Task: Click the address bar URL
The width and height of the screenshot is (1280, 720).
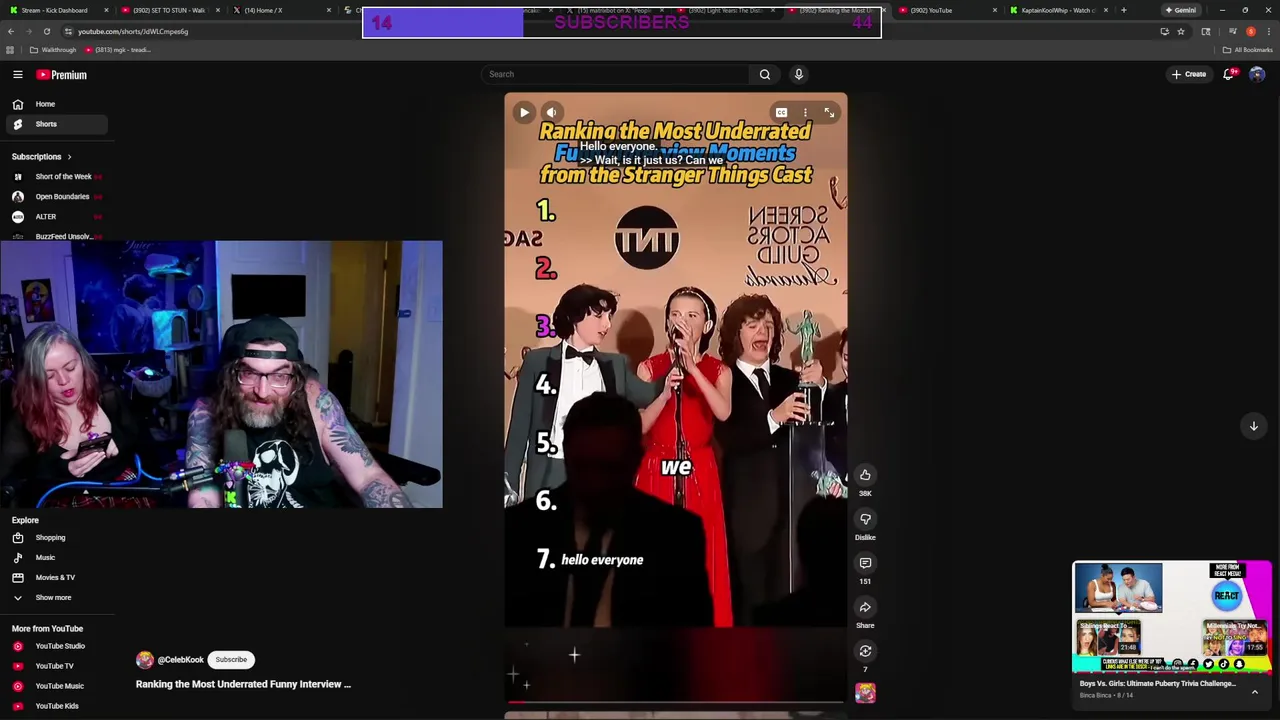Action: (133, 31)
